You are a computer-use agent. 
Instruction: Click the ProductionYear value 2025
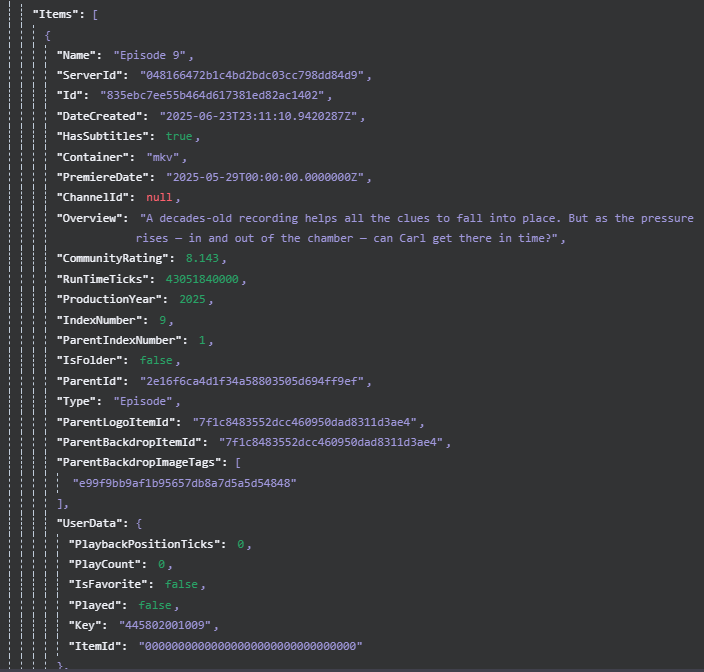tap(196, 299)
